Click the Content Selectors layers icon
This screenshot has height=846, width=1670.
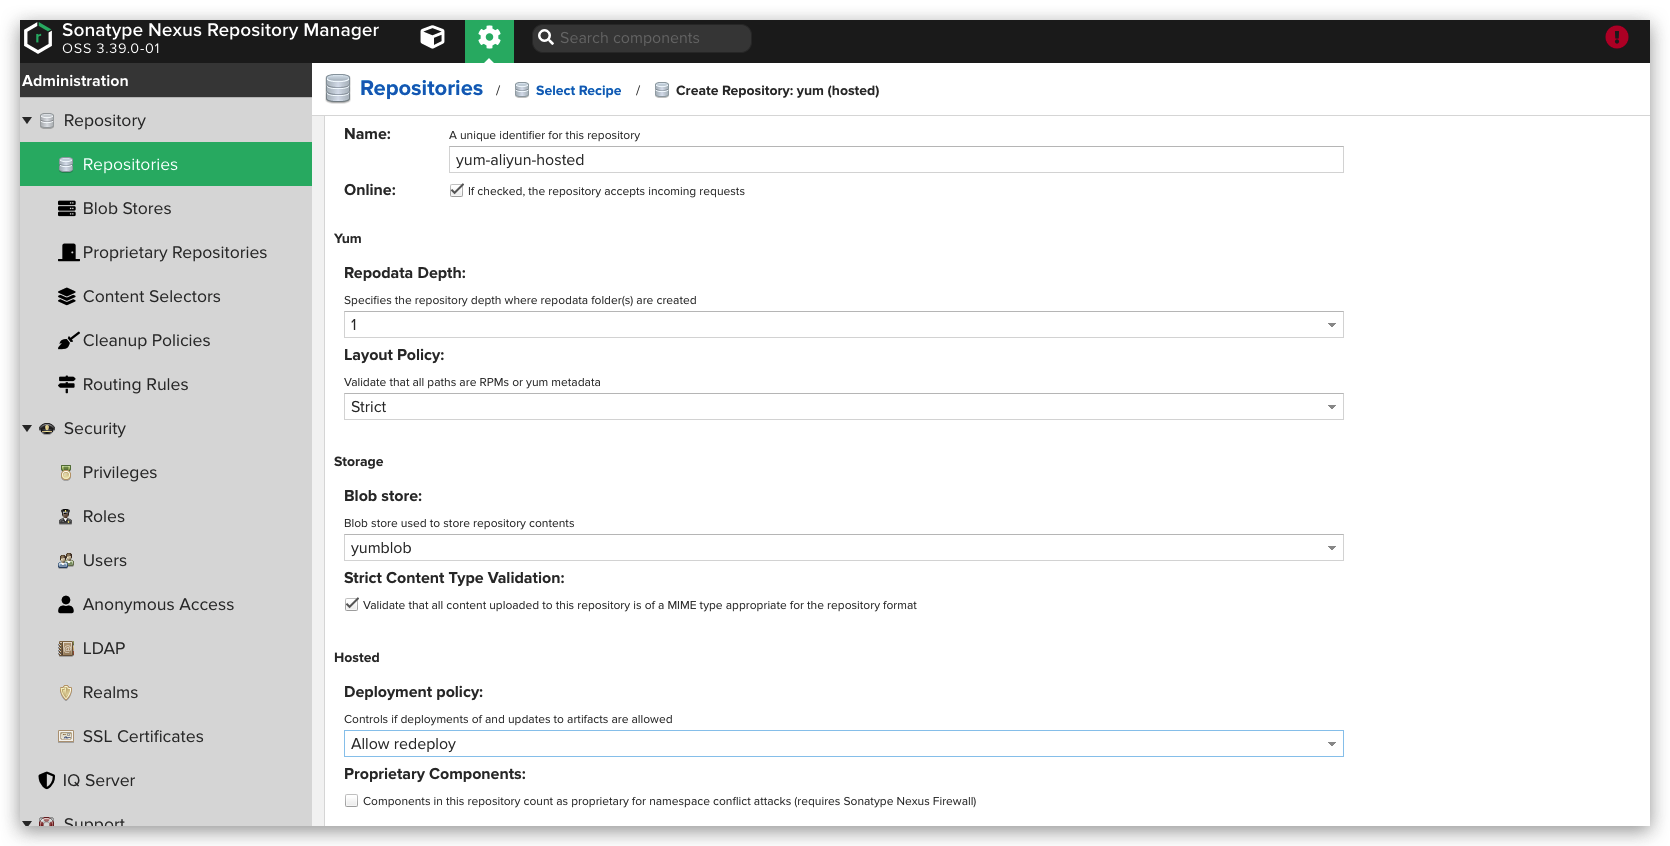click(x=67, y=297)
